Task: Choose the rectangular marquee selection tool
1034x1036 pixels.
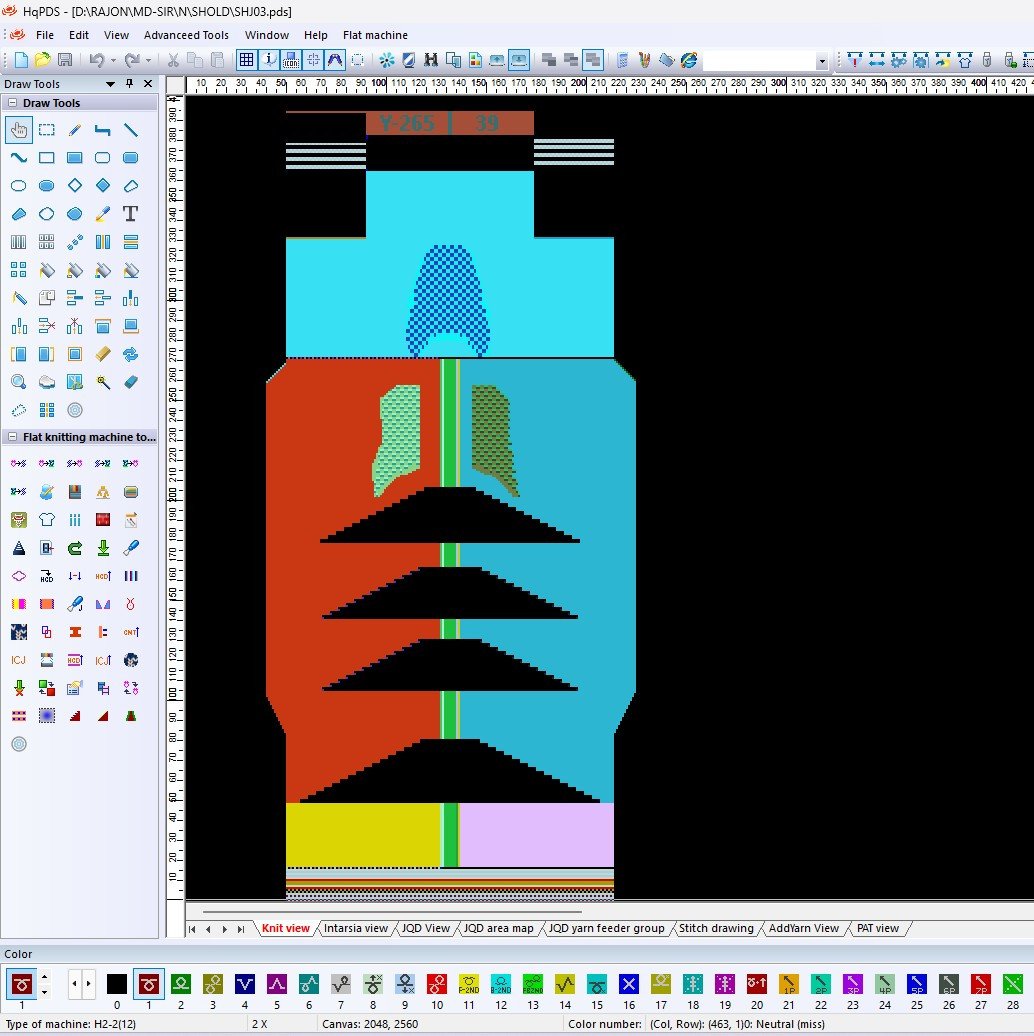Action: [x=46, y=130]
